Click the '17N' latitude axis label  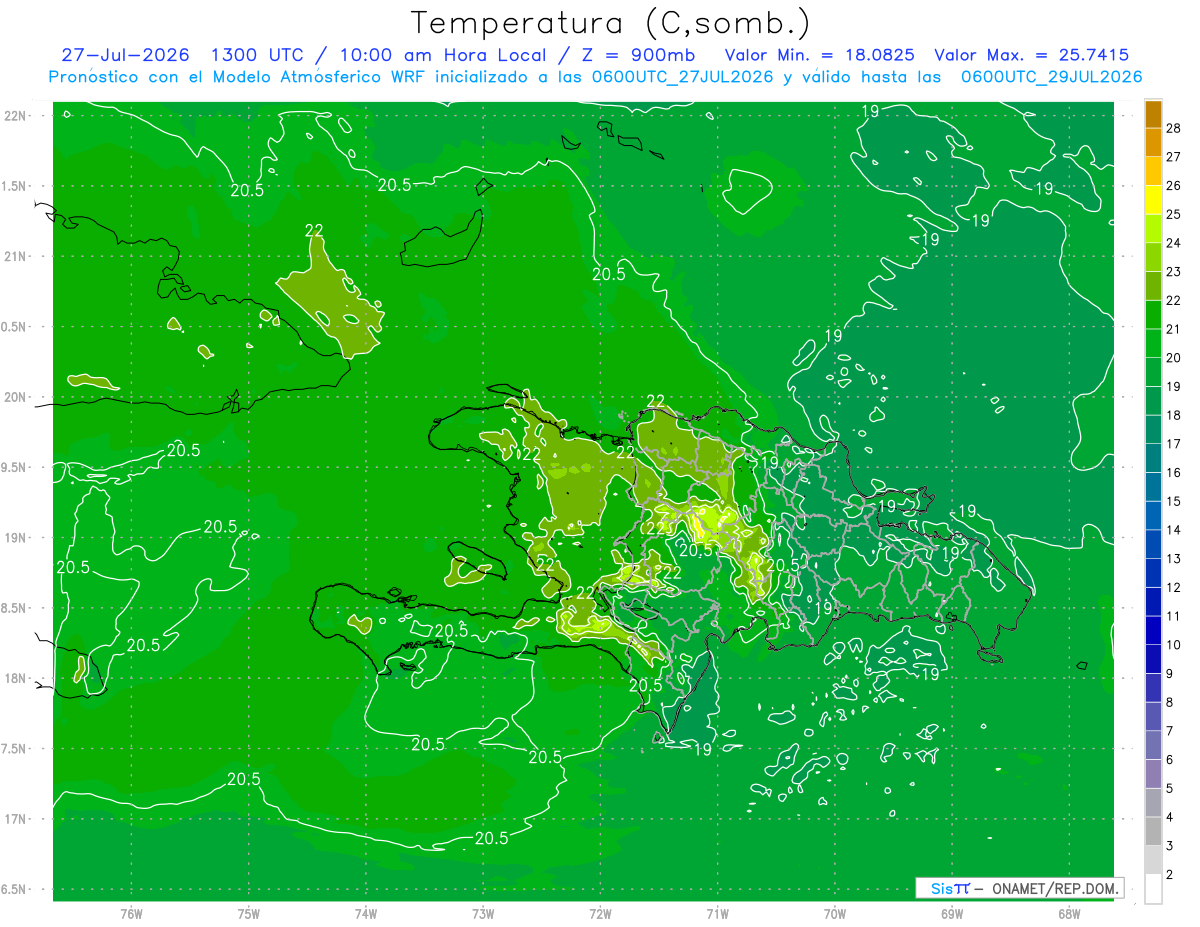tap(15, 819)
